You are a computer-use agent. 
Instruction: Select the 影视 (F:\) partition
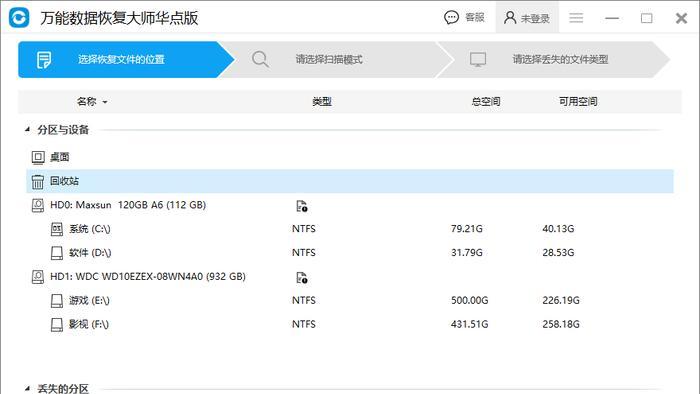tap(350, 324)
